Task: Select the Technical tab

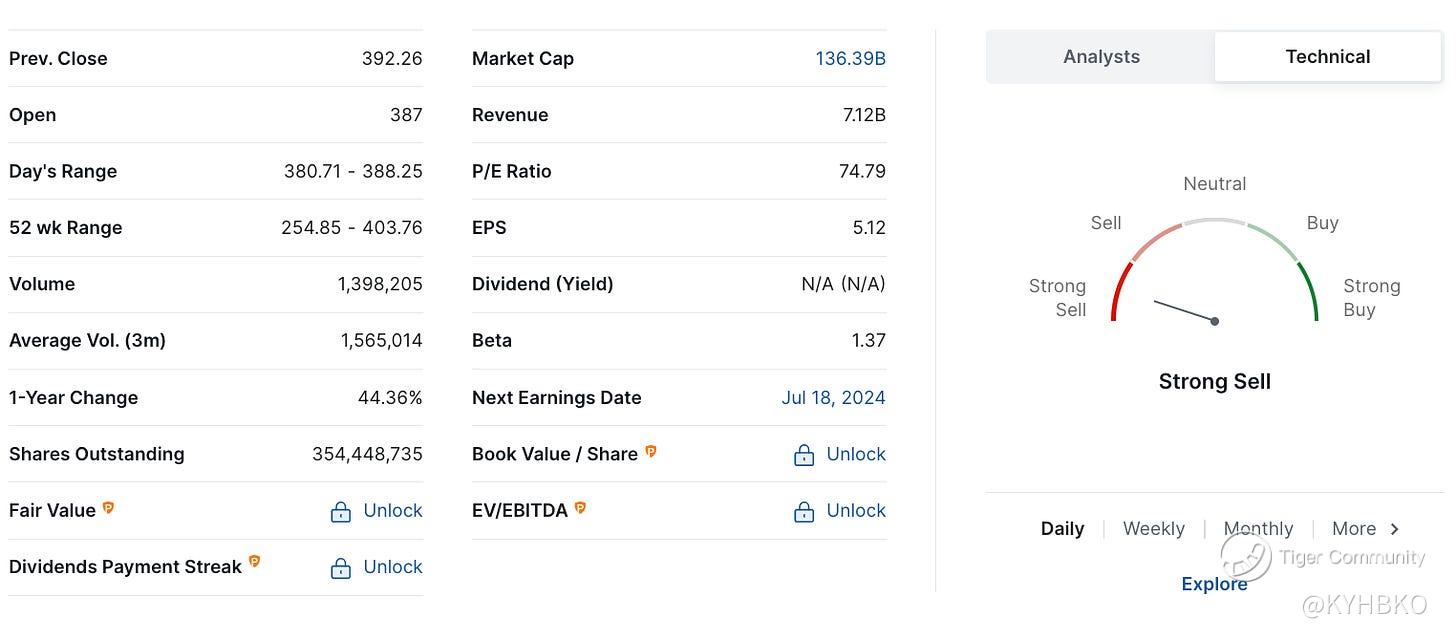Action: pos(1327,57)
